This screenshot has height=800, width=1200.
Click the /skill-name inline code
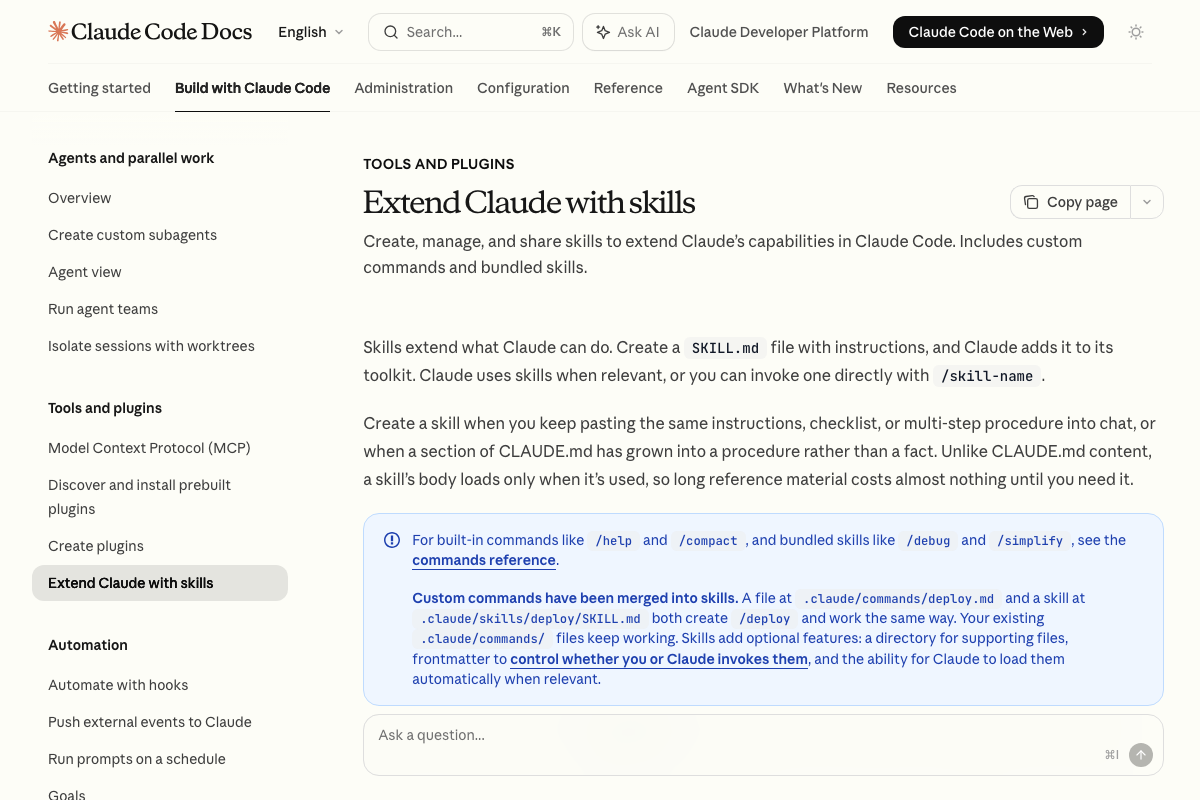[988, 376]
